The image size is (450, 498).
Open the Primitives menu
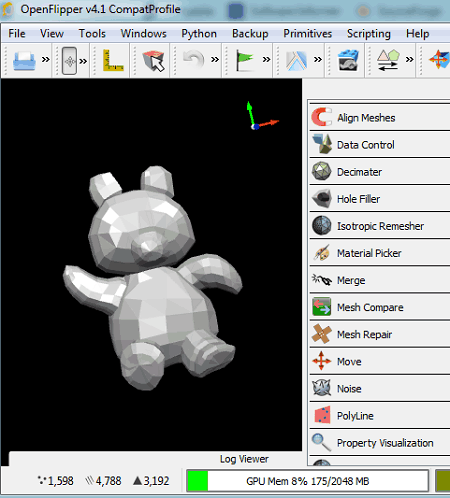(307, 34)
